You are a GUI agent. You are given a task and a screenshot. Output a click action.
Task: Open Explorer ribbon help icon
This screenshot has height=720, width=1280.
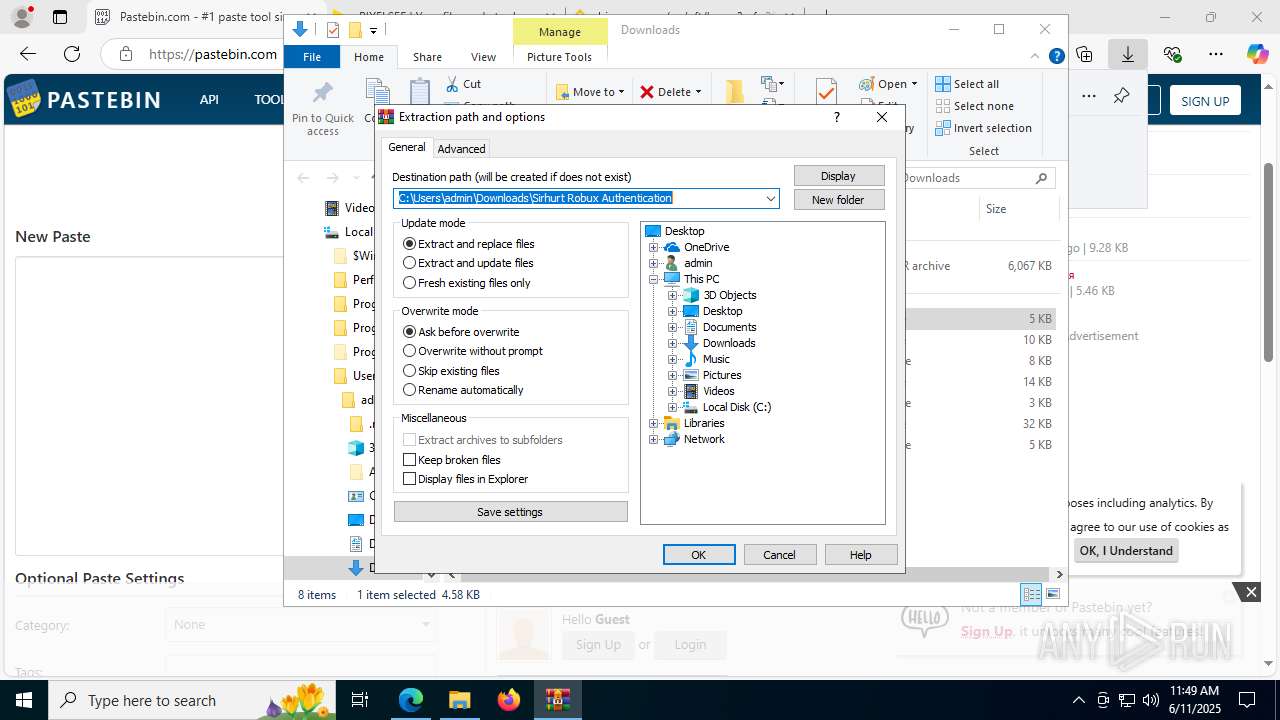point(1056,56)
